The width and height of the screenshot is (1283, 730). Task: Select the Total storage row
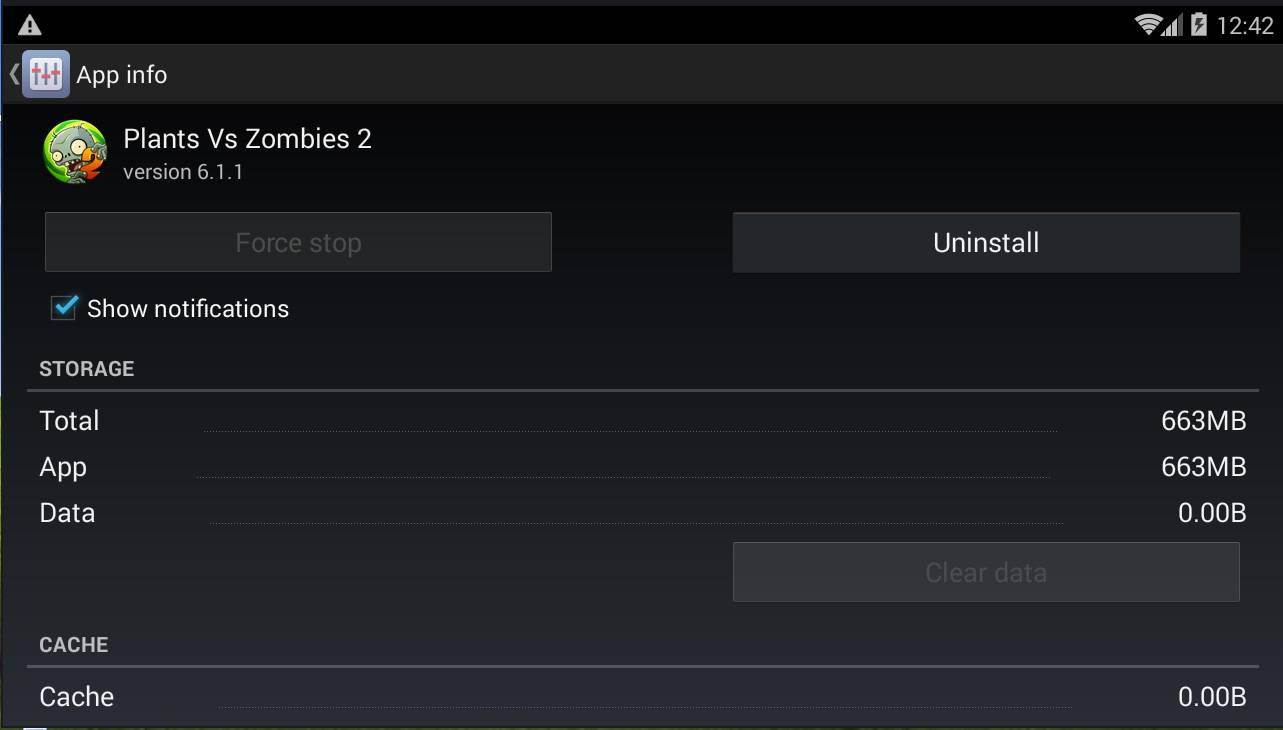pyautogui.click(x=642, y=421)
